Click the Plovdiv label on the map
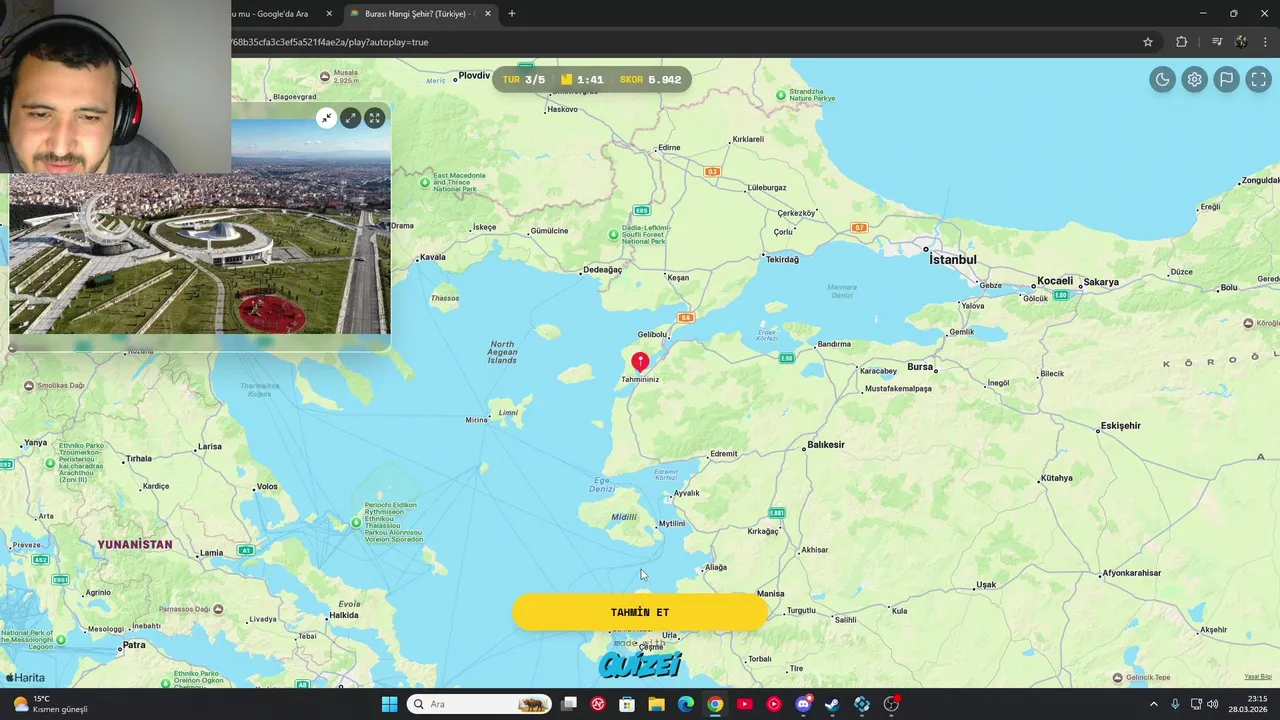 click(x=474, y=76)
